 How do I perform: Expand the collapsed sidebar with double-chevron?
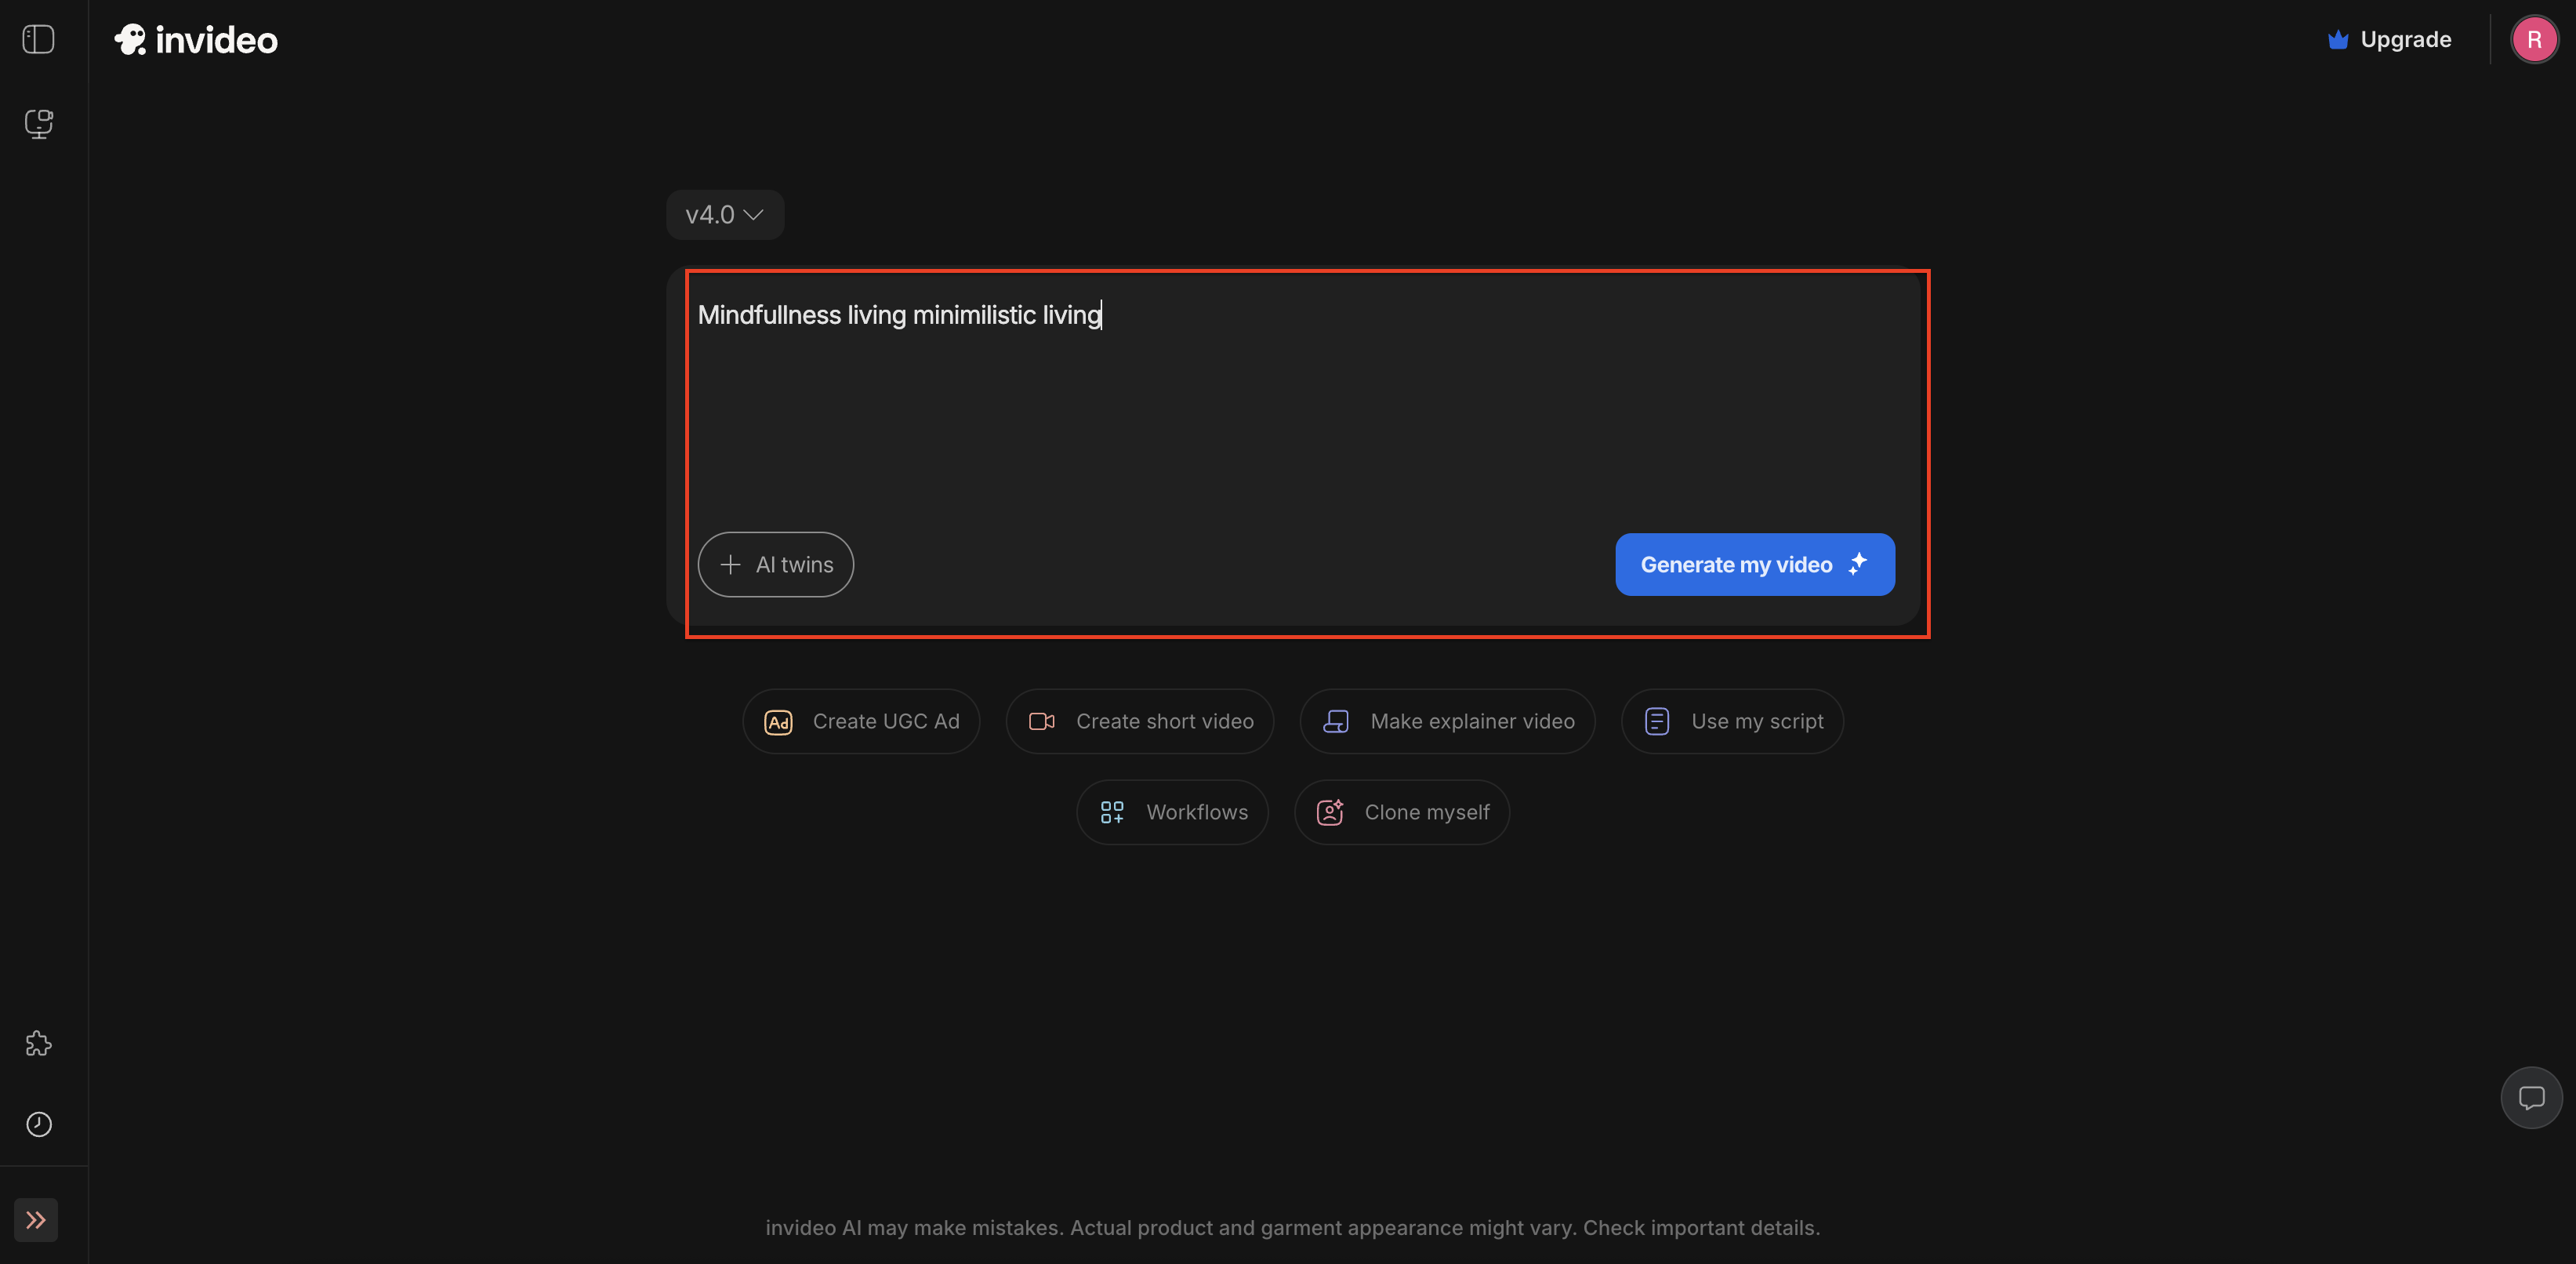click(36, 1219)
